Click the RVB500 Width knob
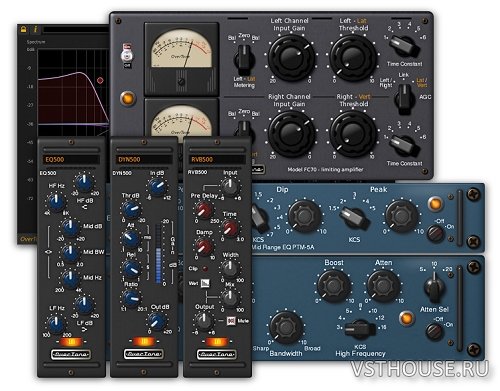The width and height of the screenshot is (500, 391). click(x=230, y=269)
